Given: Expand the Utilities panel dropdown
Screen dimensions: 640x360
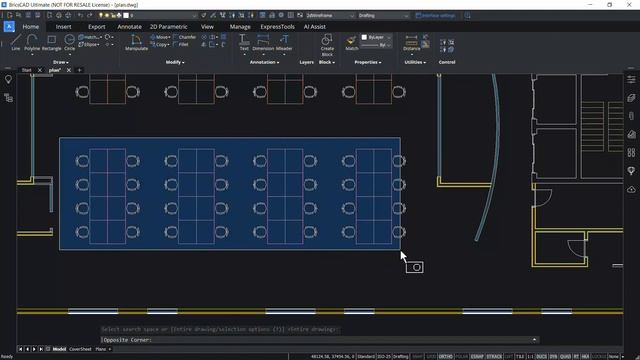Looking at the screenshot, I should coord(415,62).
